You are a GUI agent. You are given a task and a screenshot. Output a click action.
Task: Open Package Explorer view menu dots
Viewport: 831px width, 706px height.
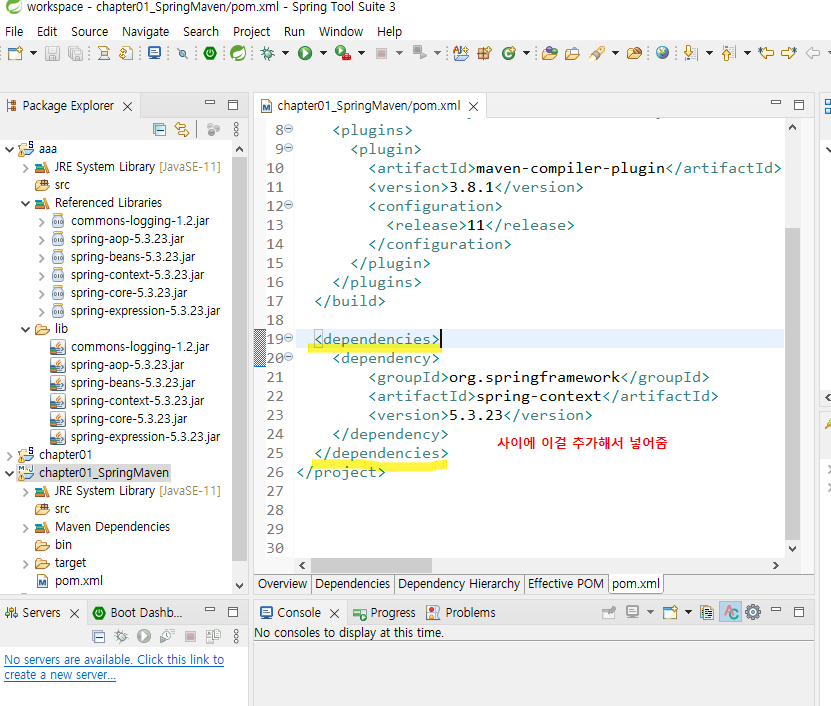(x=236, y=129)
